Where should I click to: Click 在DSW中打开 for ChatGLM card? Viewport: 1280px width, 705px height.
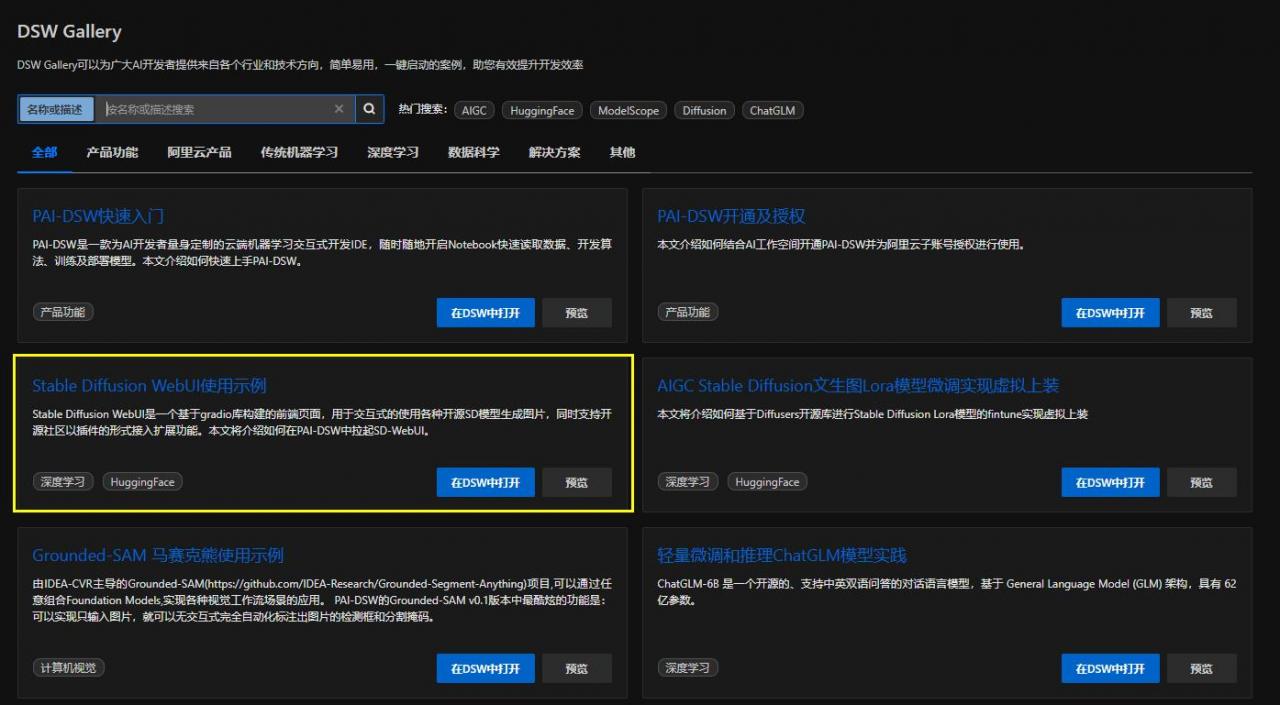pyautogui.click(x=1111, y=668)
